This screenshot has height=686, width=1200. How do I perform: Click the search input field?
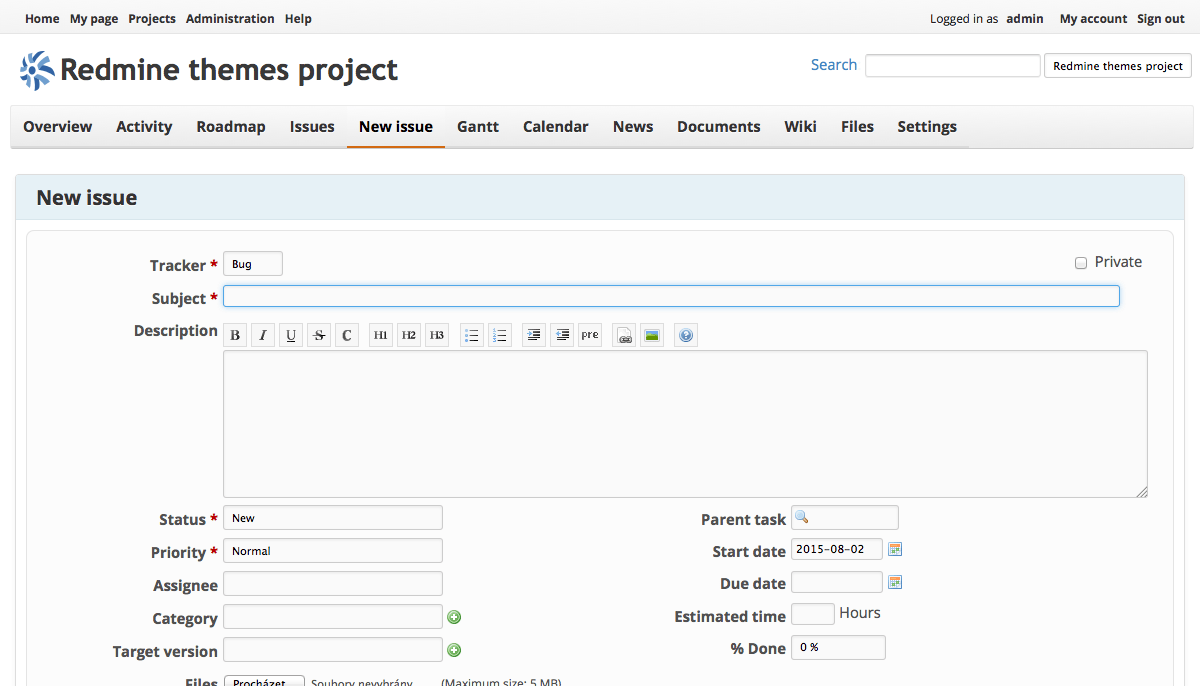click(953, 66)
